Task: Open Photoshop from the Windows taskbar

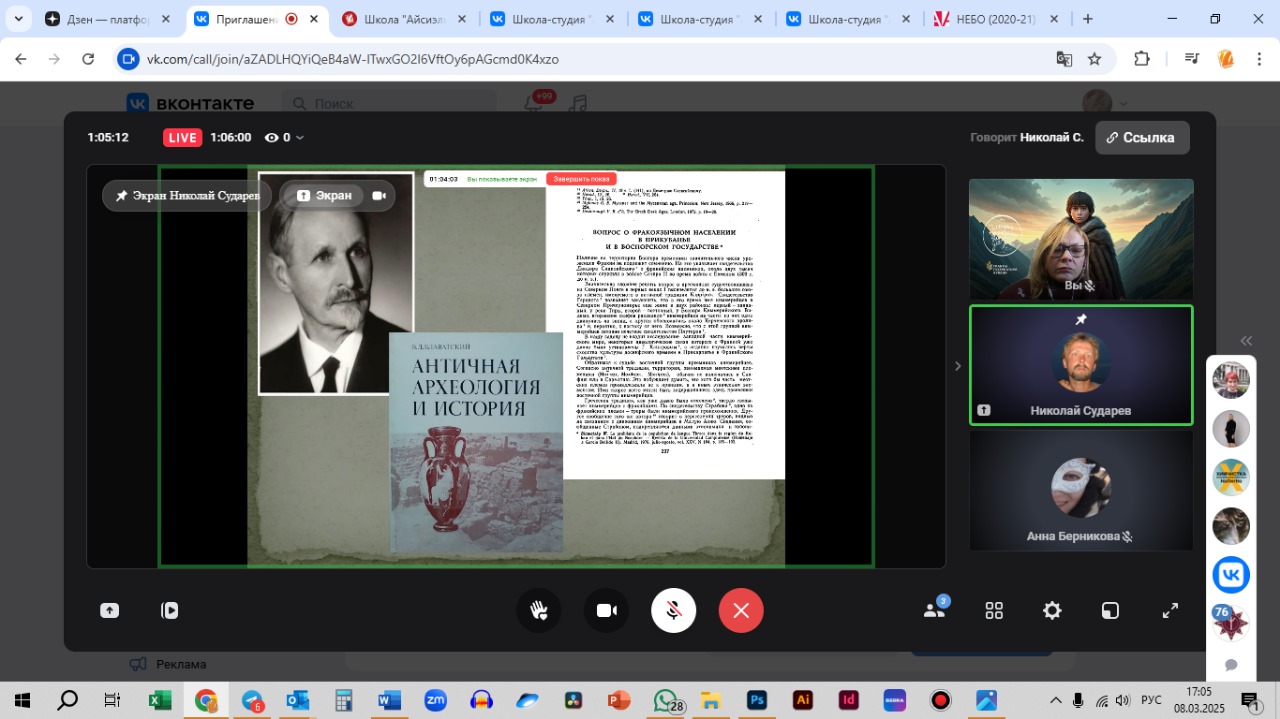Action: tap(757, 700)
